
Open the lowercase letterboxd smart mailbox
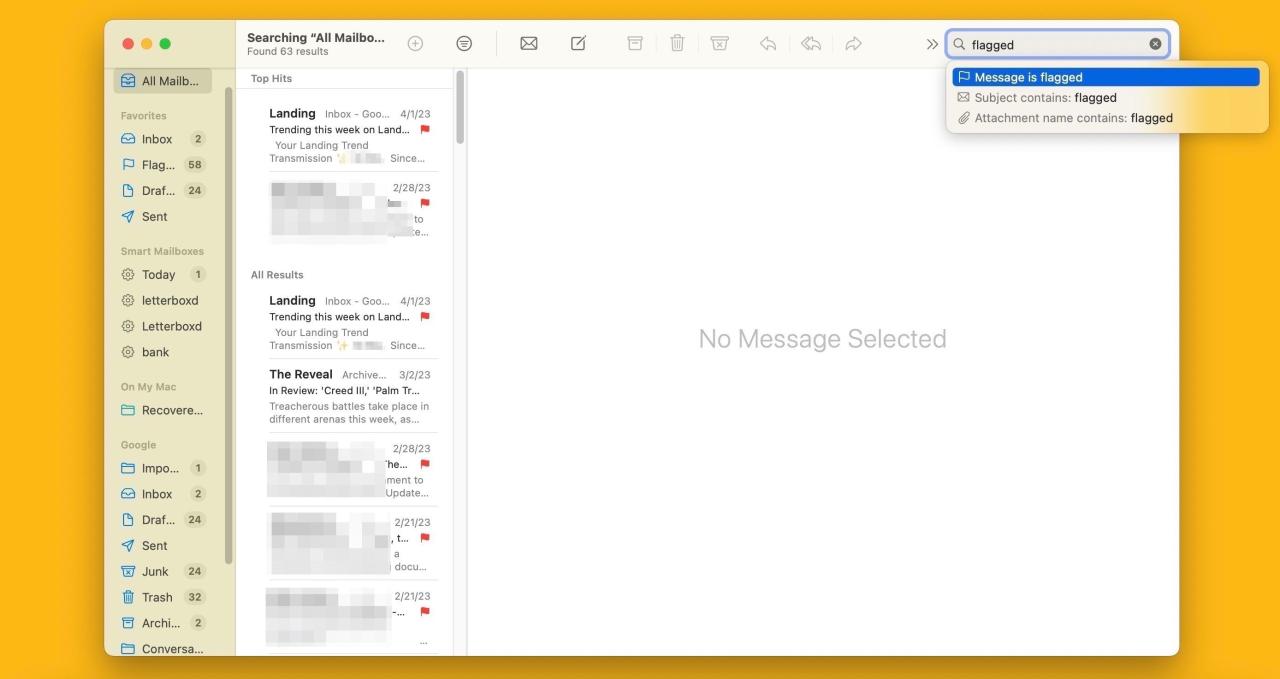click(x=162, y=301)
